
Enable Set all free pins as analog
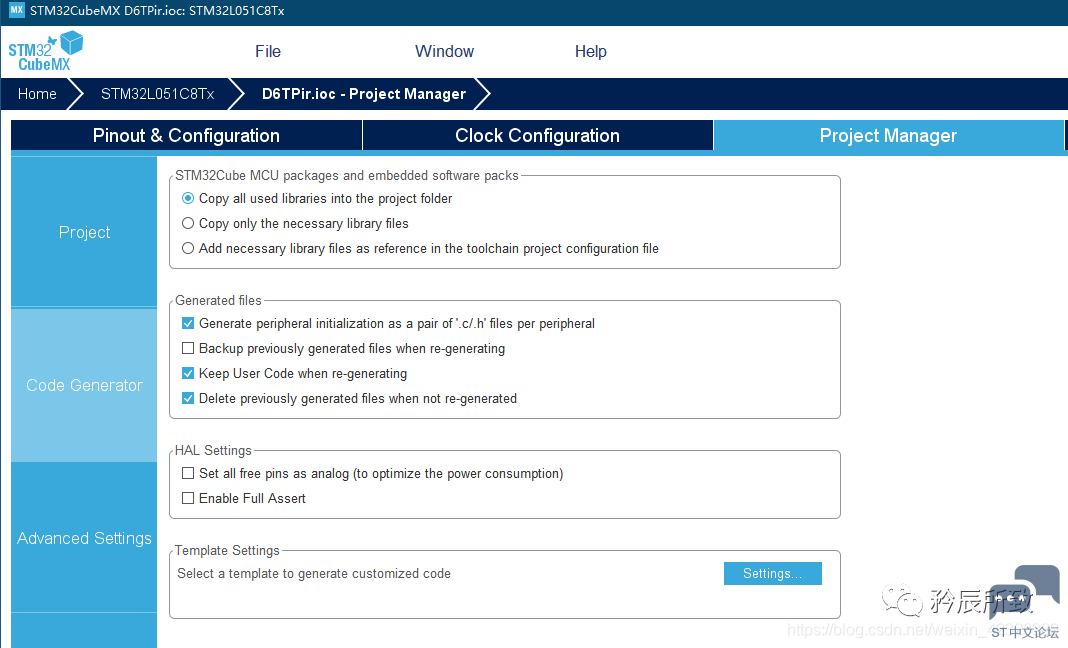188,474
